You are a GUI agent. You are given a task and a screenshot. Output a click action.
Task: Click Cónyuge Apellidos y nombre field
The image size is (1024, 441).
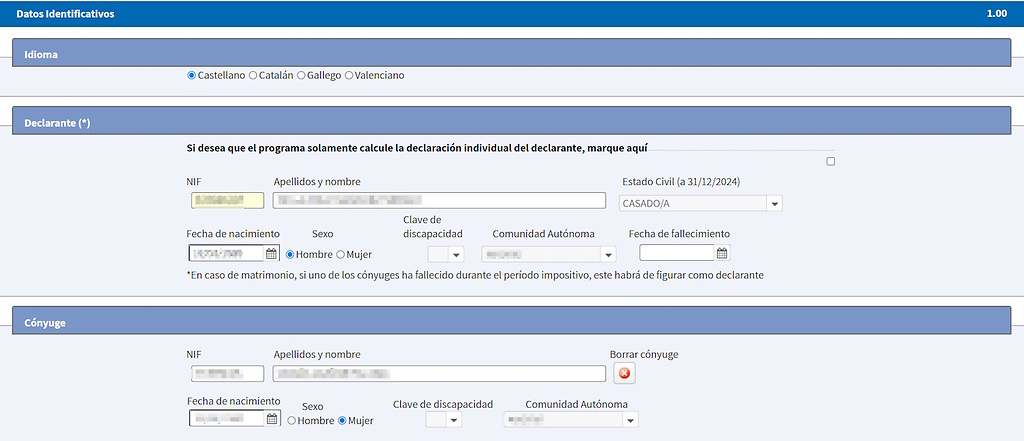click(439, 374)
